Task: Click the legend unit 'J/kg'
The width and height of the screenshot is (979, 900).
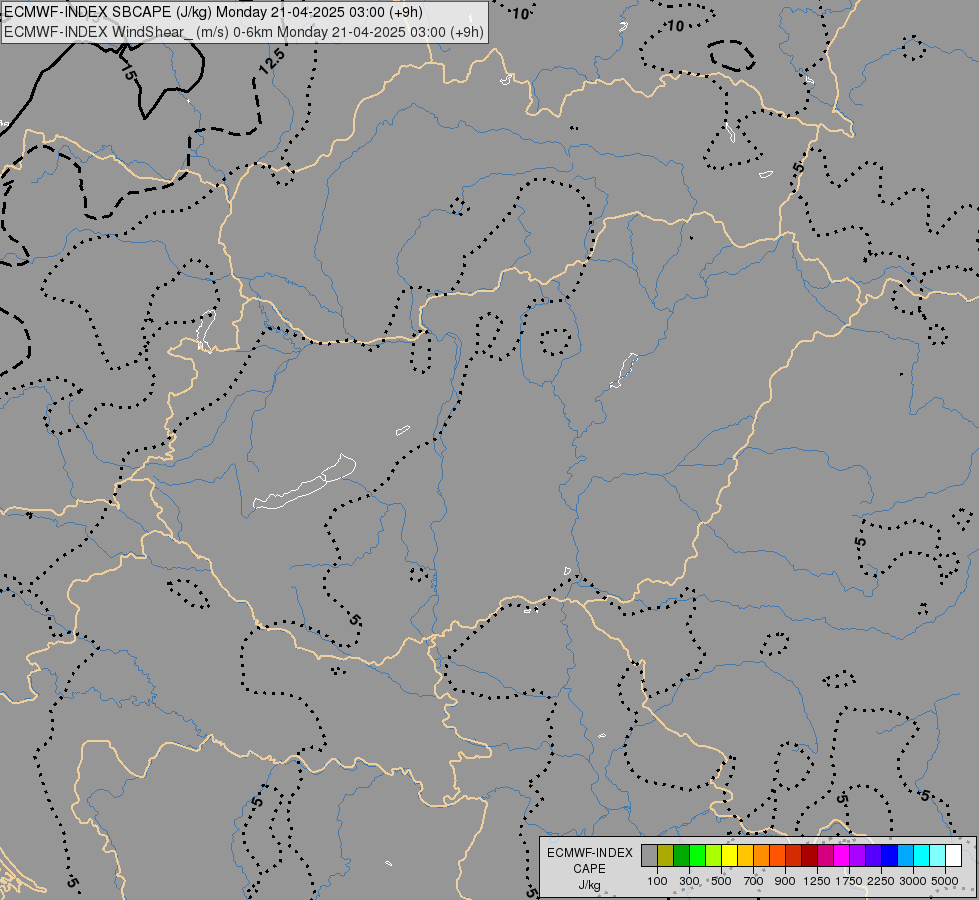Action: coord(589,885)
